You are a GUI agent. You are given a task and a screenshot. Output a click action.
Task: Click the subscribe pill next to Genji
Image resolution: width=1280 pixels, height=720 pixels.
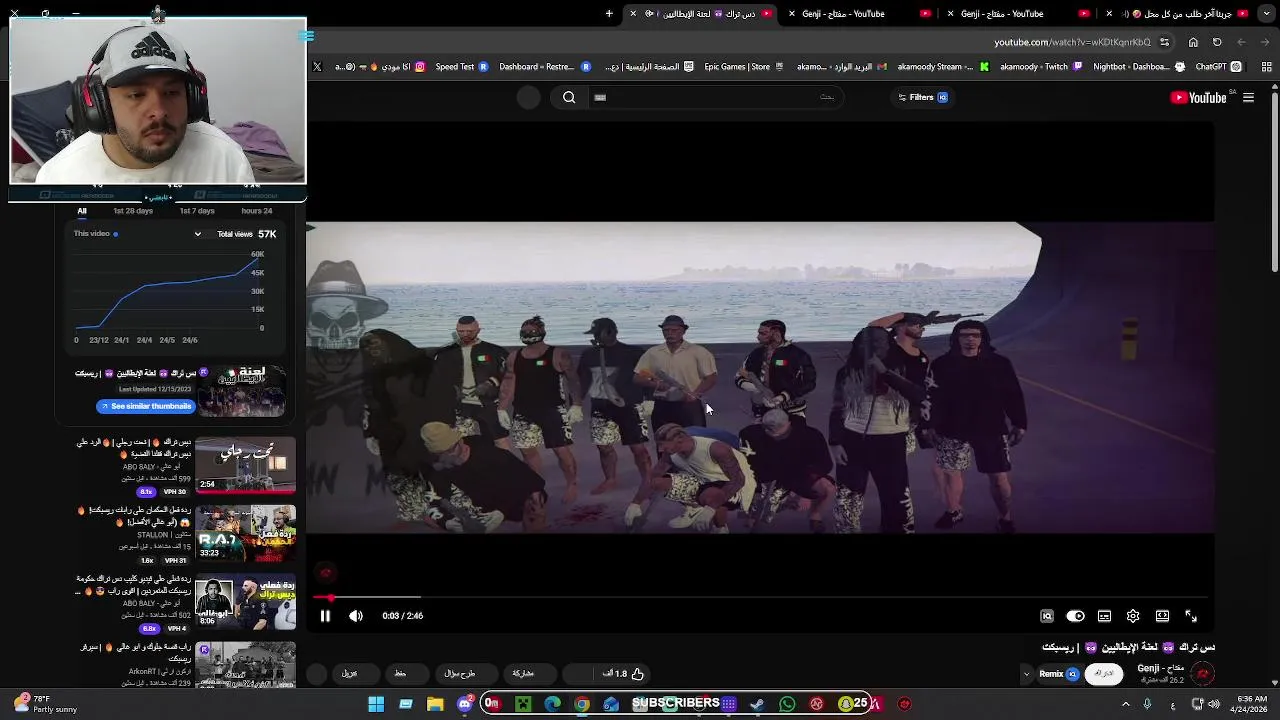(x=1104, y=674)
